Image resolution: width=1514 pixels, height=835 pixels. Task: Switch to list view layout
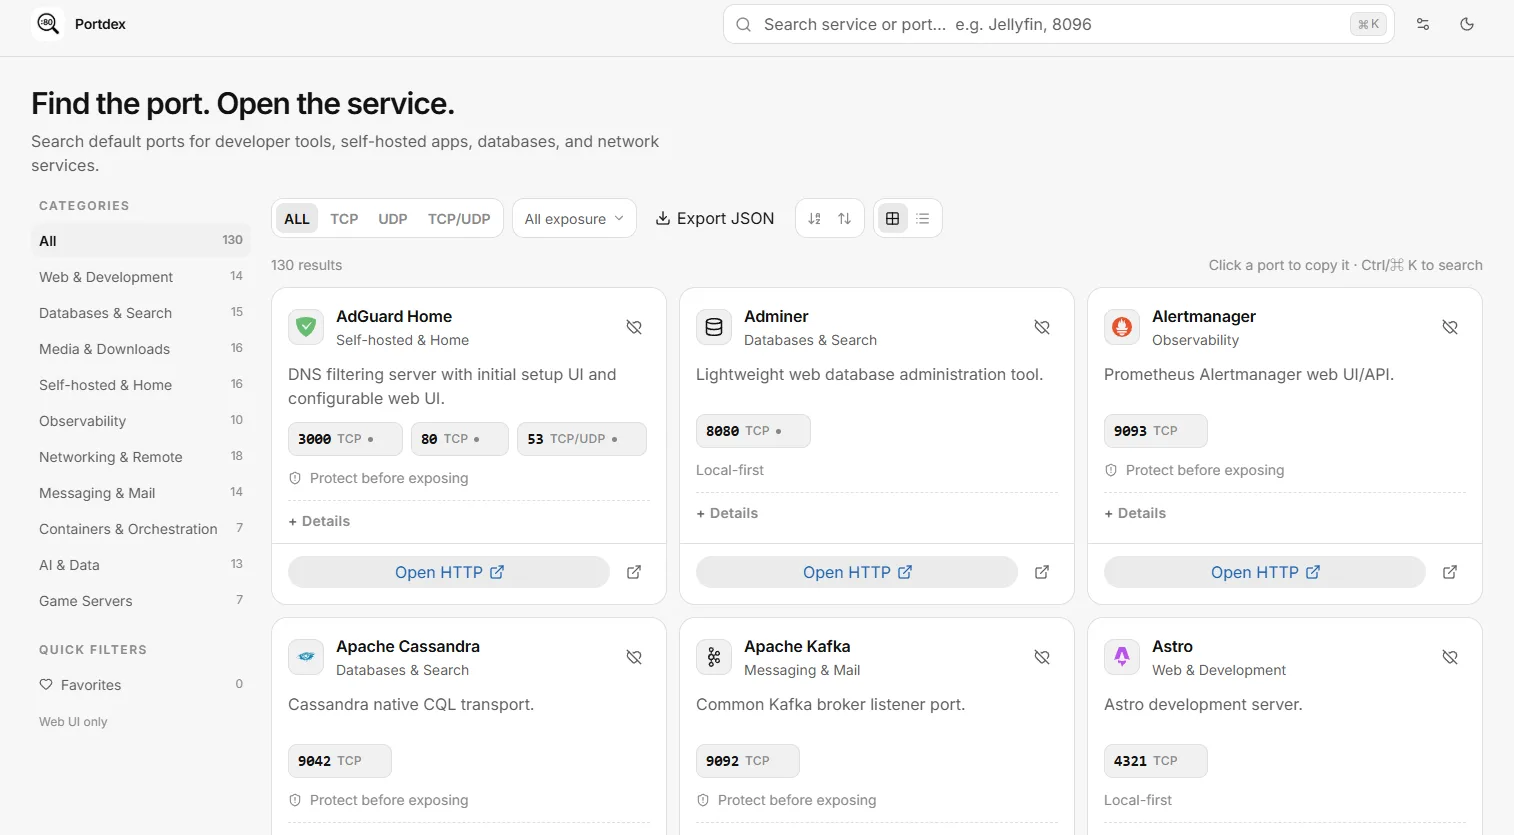click(923, 218)
